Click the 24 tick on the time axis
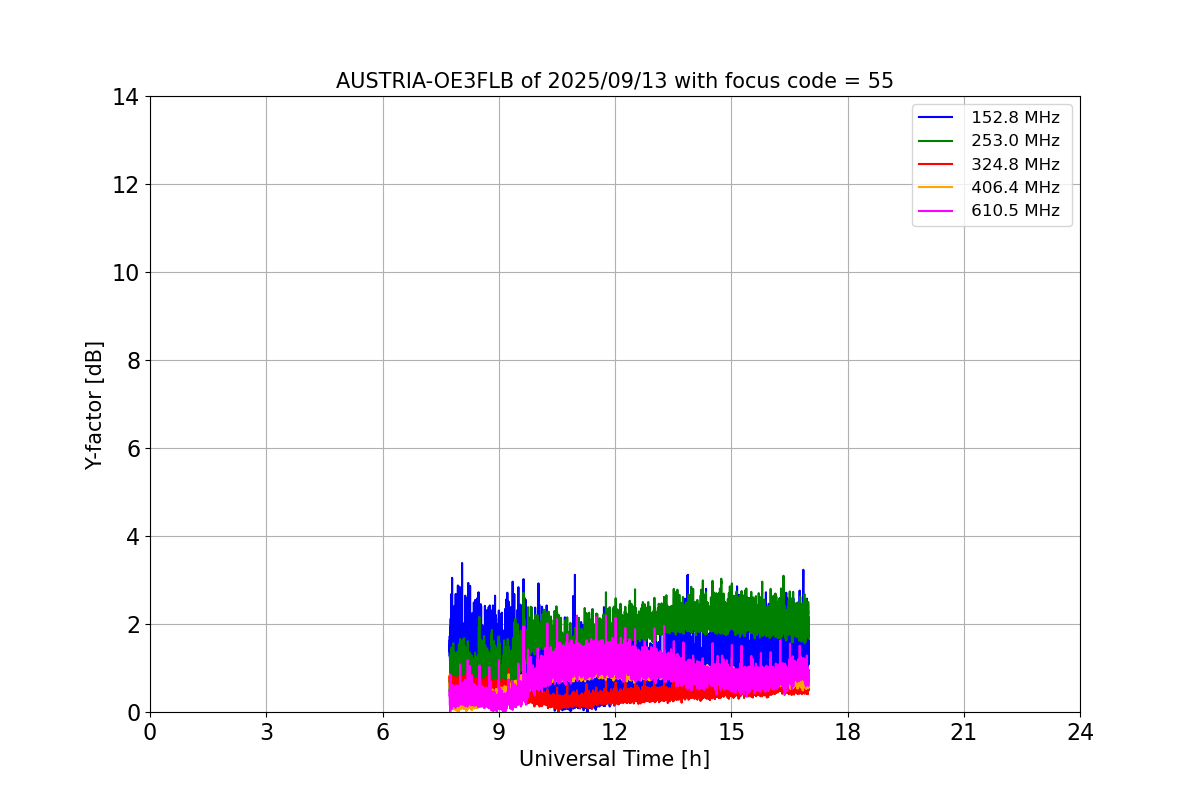Viewport: 1200px width, 800px height. (1080, 732)
